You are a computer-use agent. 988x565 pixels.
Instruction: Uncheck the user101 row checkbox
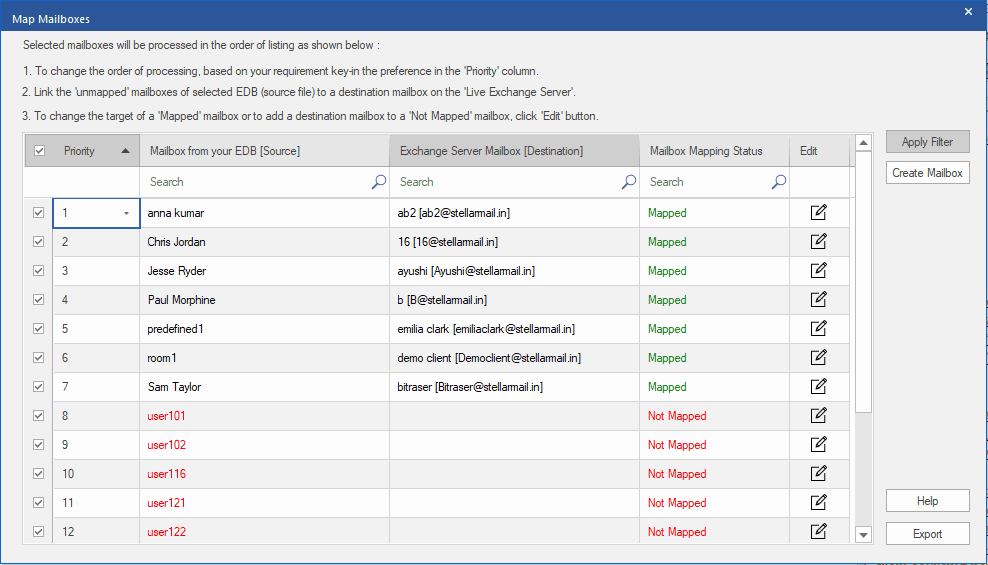[x=38, y=416]
